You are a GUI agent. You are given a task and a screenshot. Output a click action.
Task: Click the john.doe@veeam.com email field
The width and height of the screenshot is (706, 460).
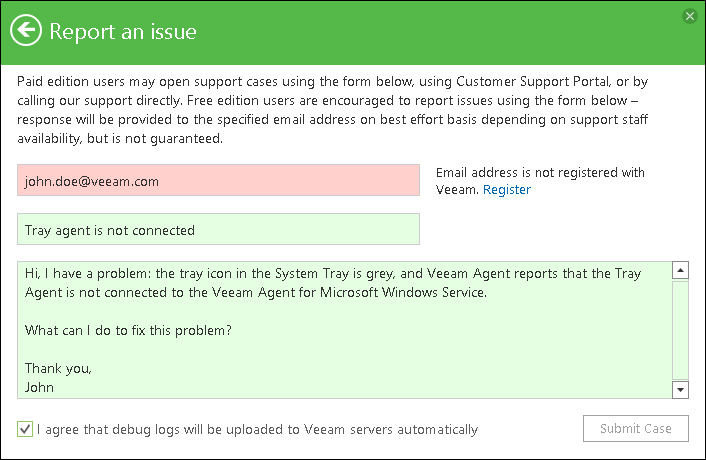pyautogui.click(x=218, y=181)
